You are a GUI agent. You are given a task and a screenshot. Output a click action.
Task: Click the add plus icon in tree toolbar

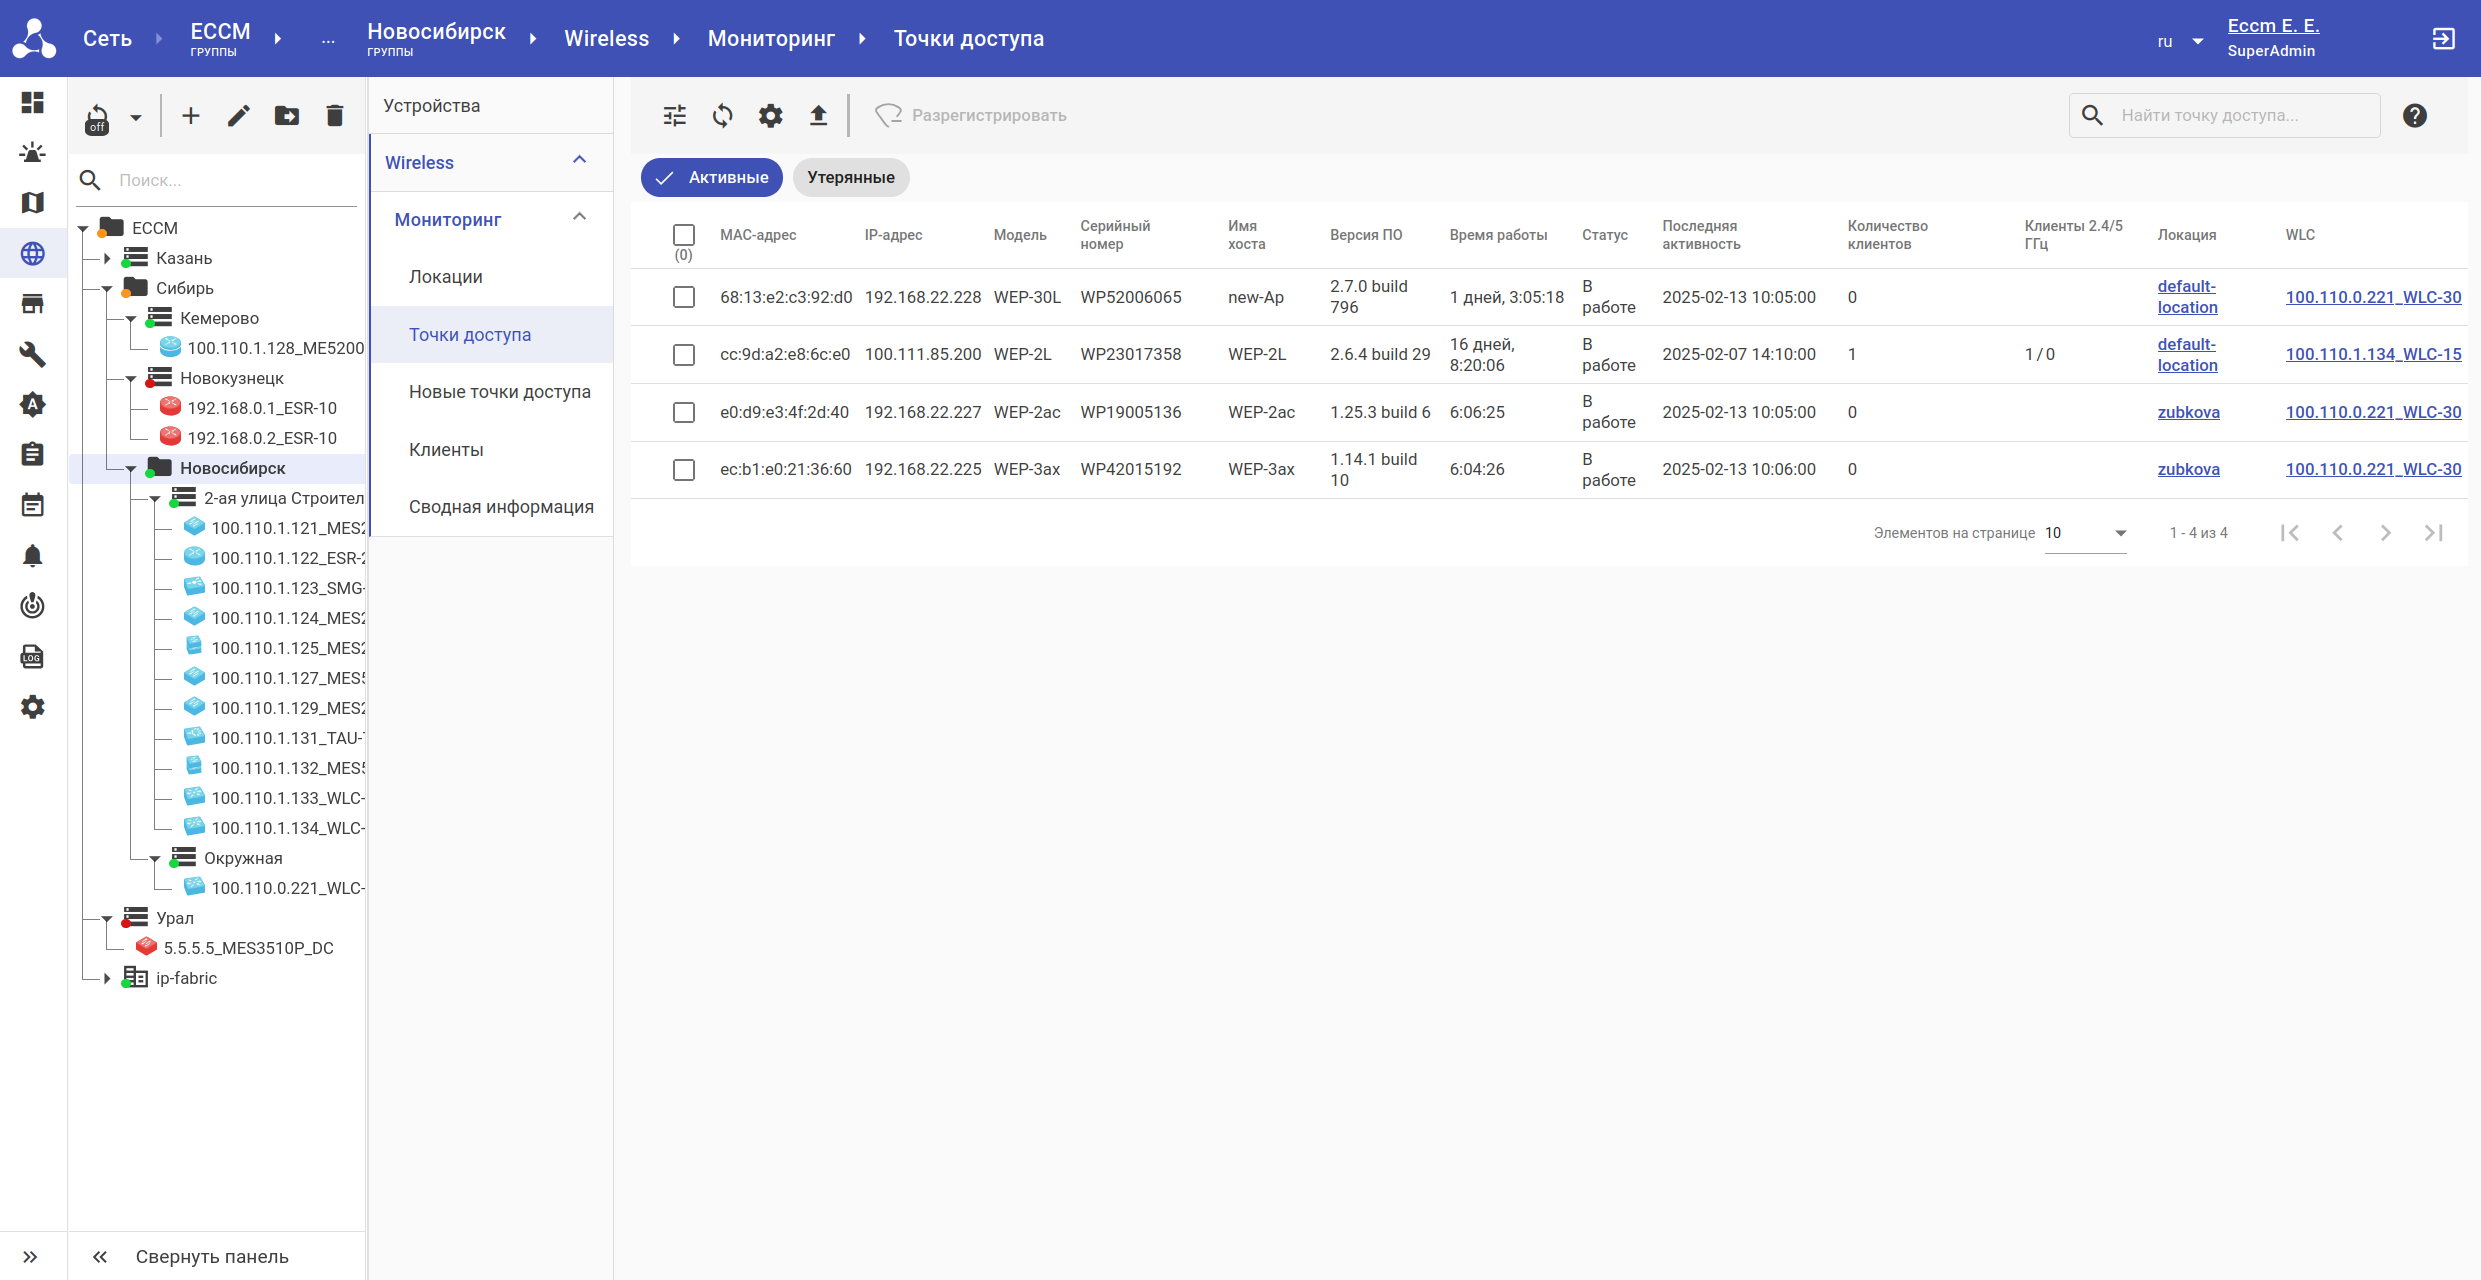pyautogui.click(x=190, y=116)
